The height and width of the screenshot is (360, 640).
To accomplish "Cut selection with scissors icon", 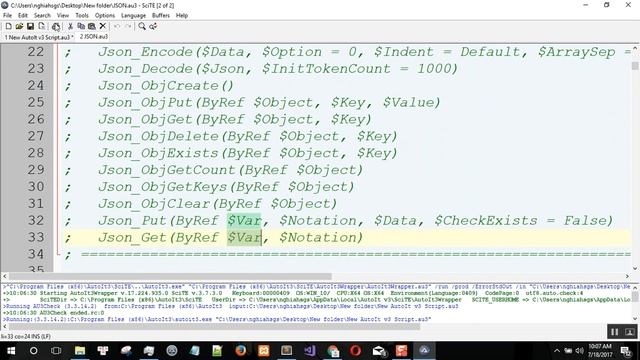I will tap(70, 27).
